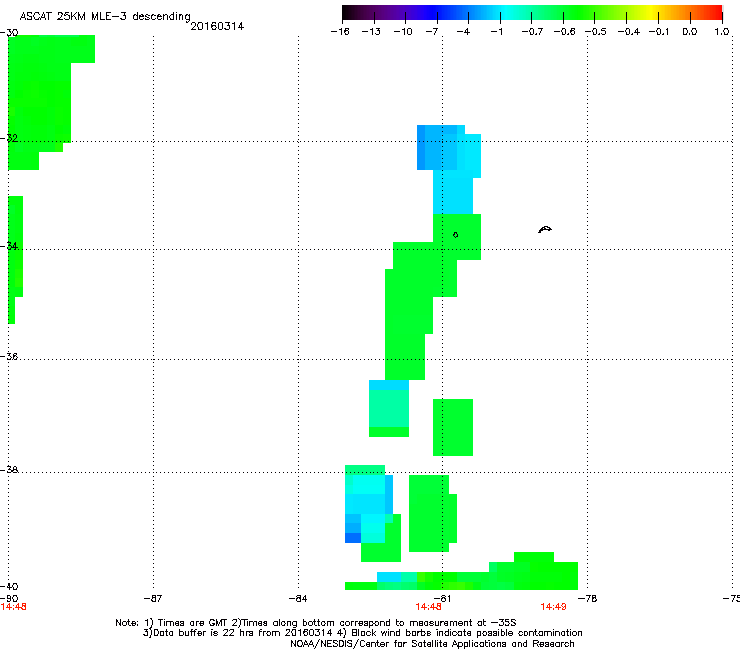Click the title text 'ASCAT 25KM MLE-3 descending'
This screenshot has height=650, width=740.
point(105,17)
